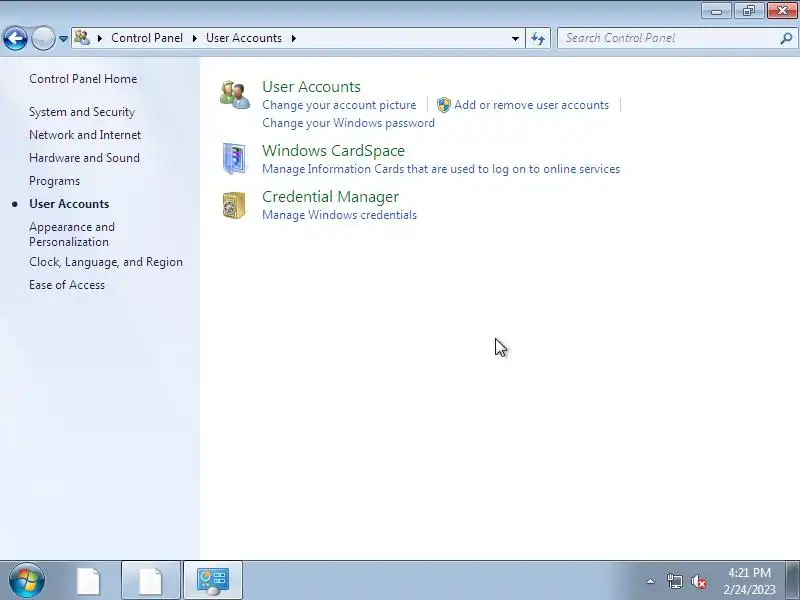Click the network status tray icon
Viewport: 800px width, 600px height.
[674, 581]
